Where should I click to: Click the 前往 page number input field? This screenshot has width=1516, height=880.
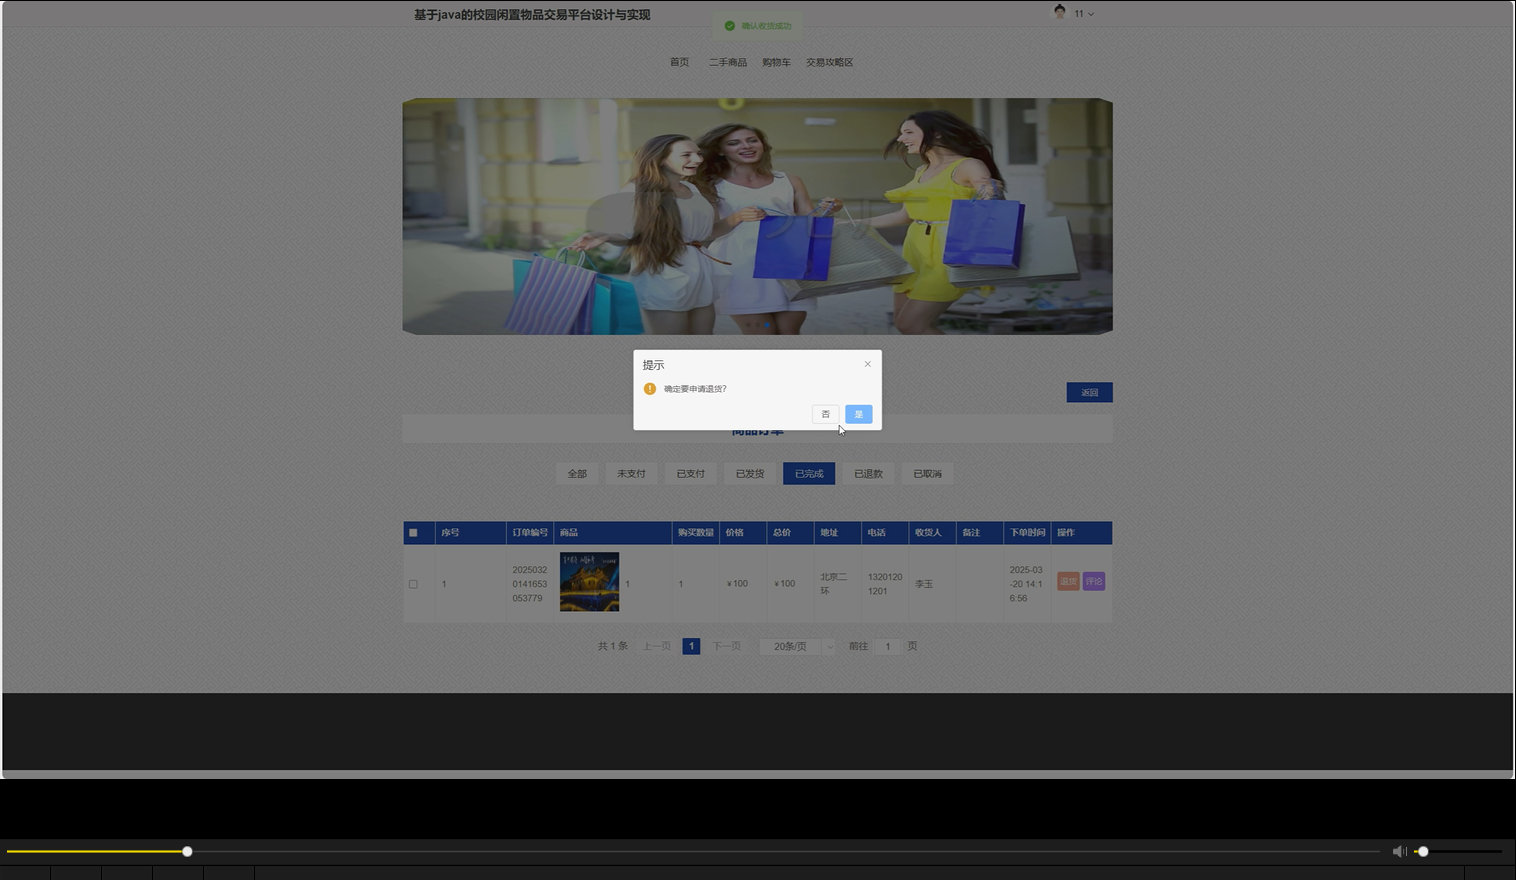887,646
